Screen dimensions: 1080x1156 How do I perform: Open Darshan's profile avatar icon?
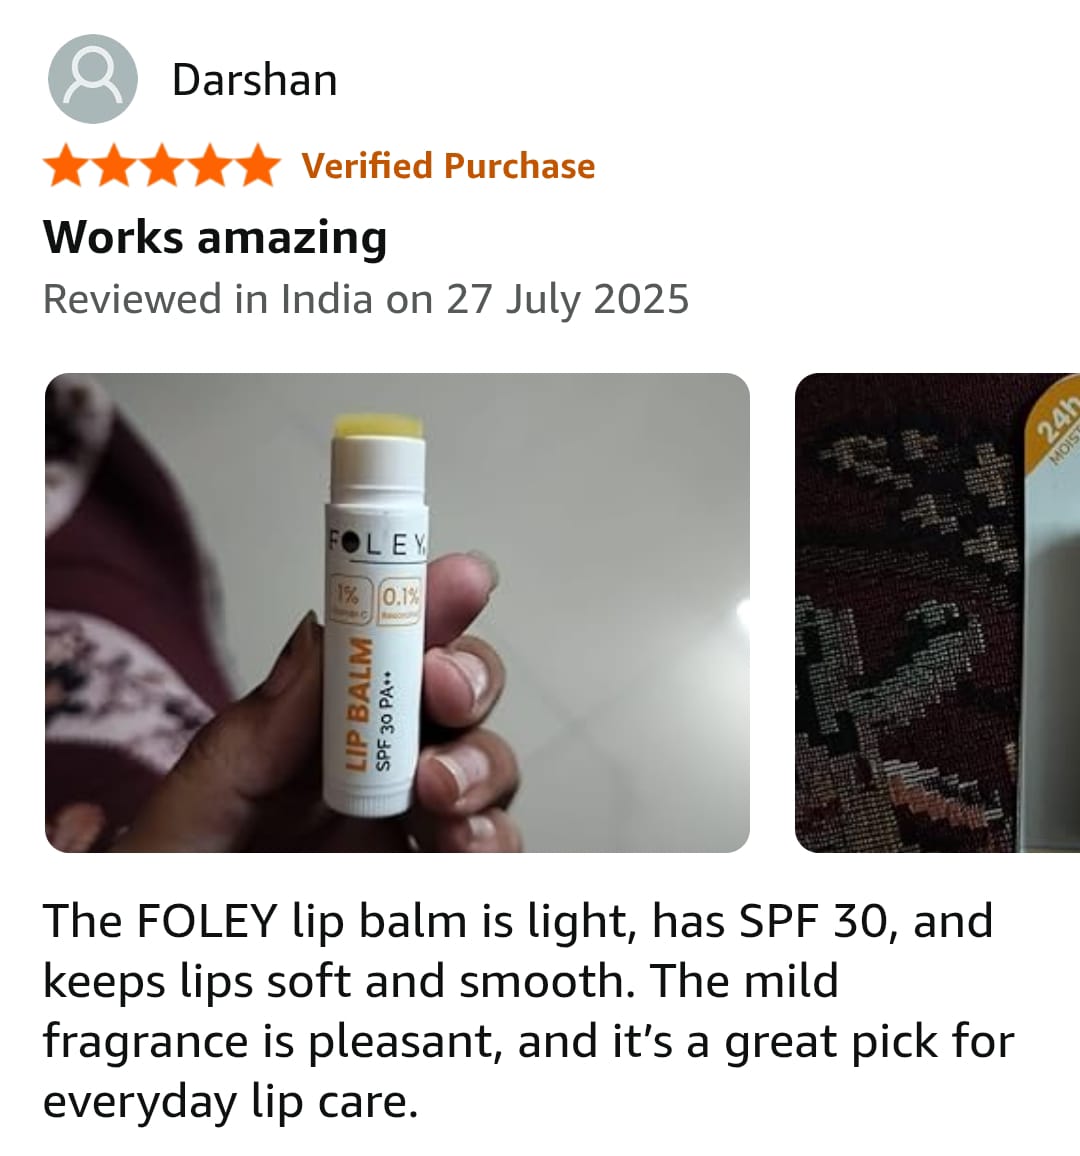pyautogui.click(x=93, y=79)
